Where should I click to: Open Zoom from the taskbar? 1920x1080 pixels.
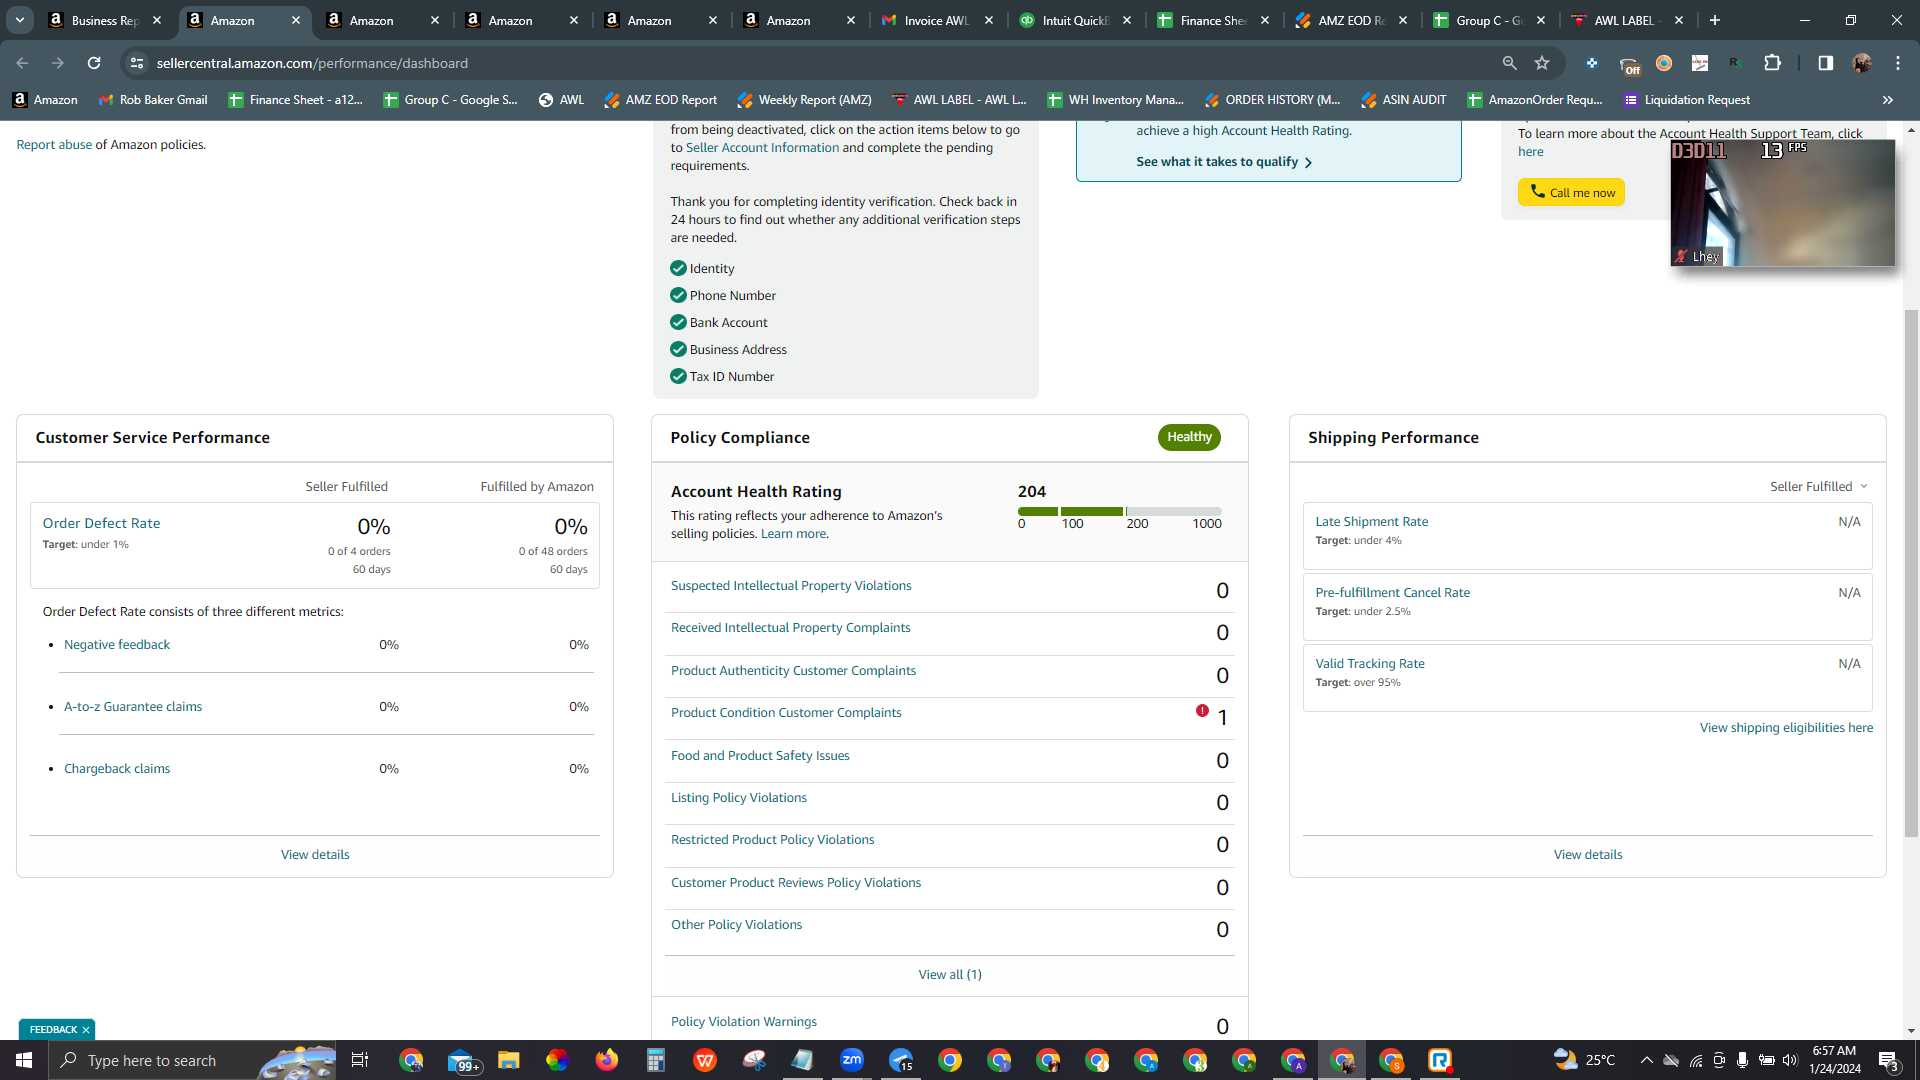(852, 1060)
